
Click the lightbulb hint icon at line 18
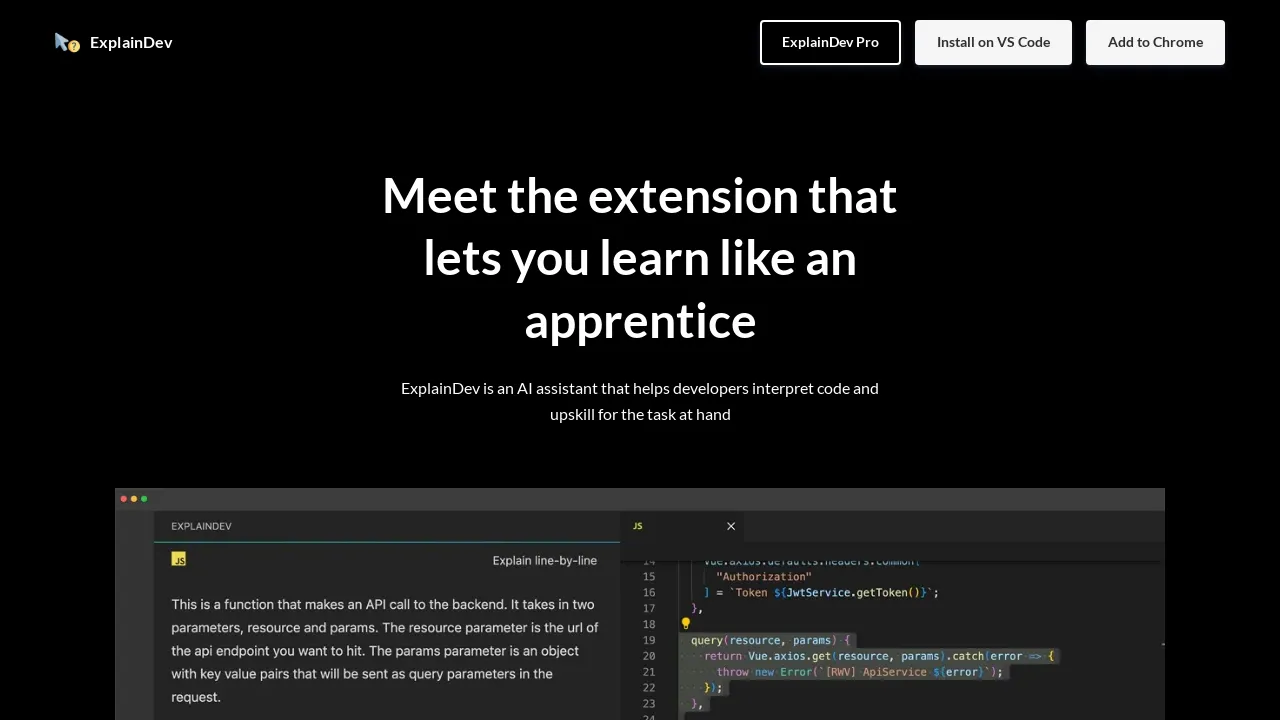point(686,623)
